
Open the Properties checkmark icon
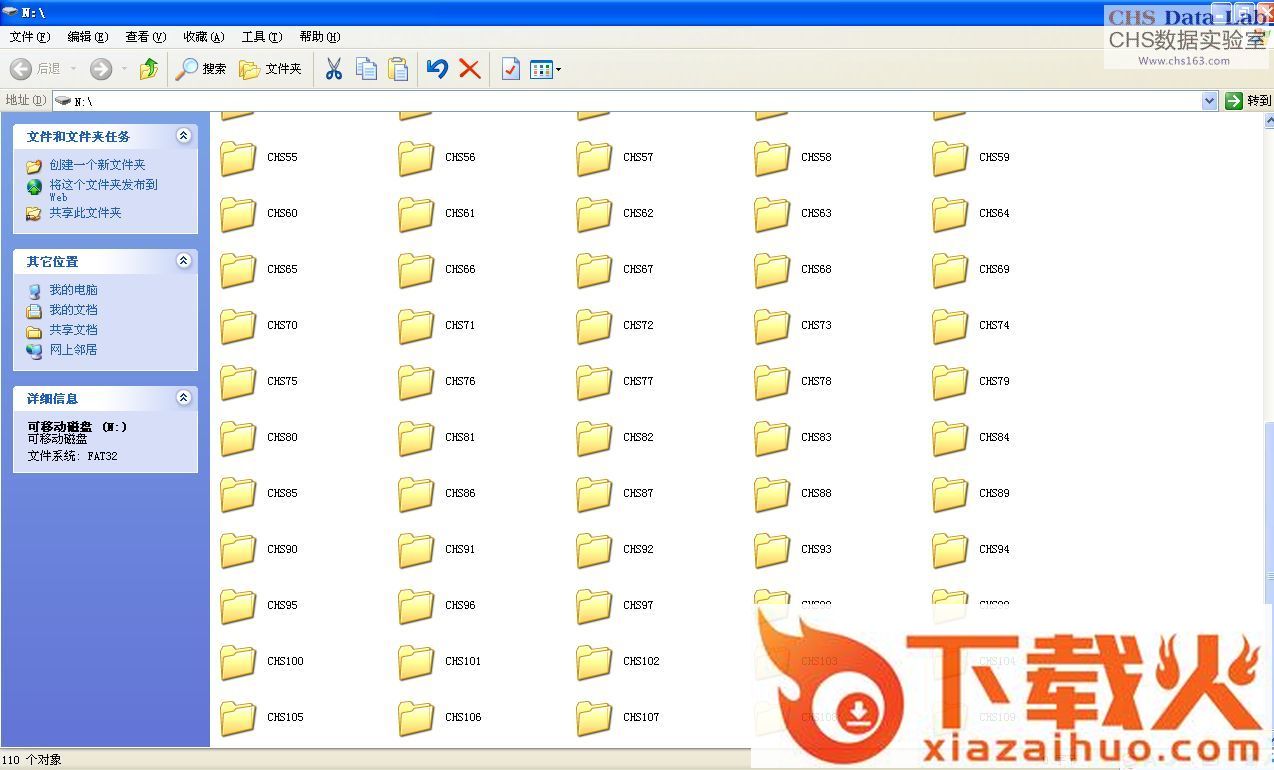[x=510, y=69]
